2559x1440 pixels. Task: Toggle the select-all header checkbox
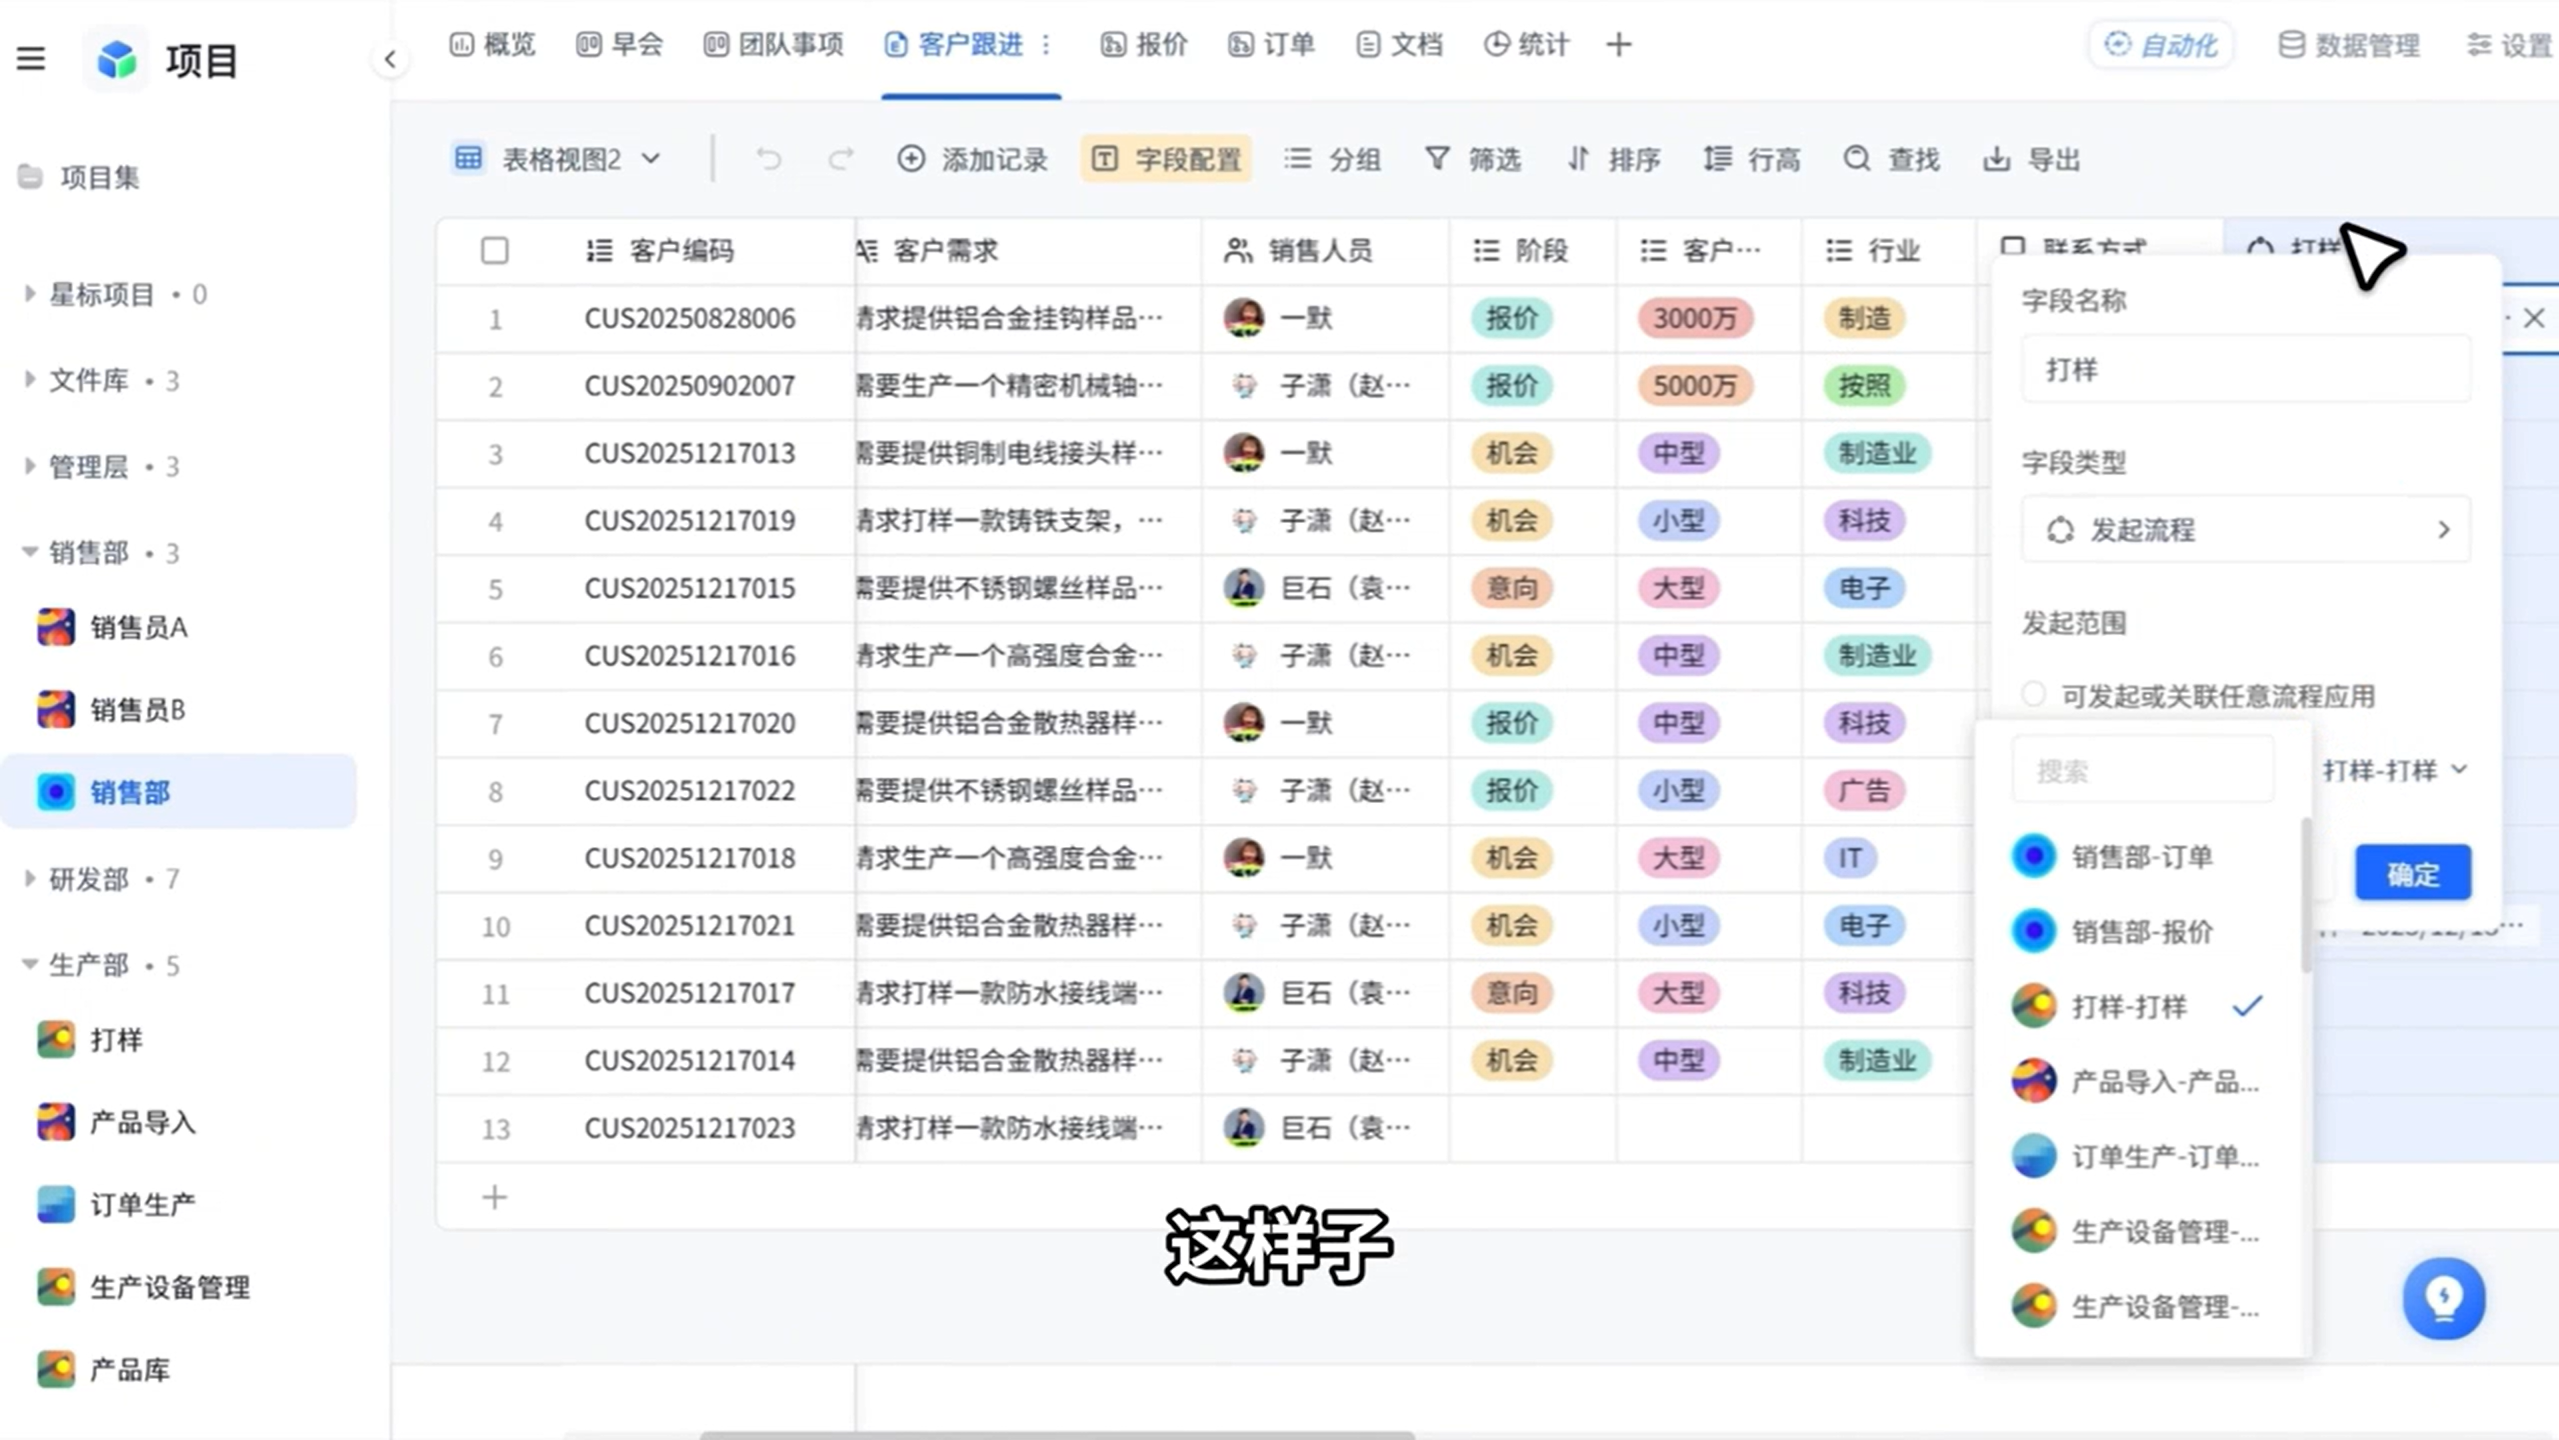[495, 250]
